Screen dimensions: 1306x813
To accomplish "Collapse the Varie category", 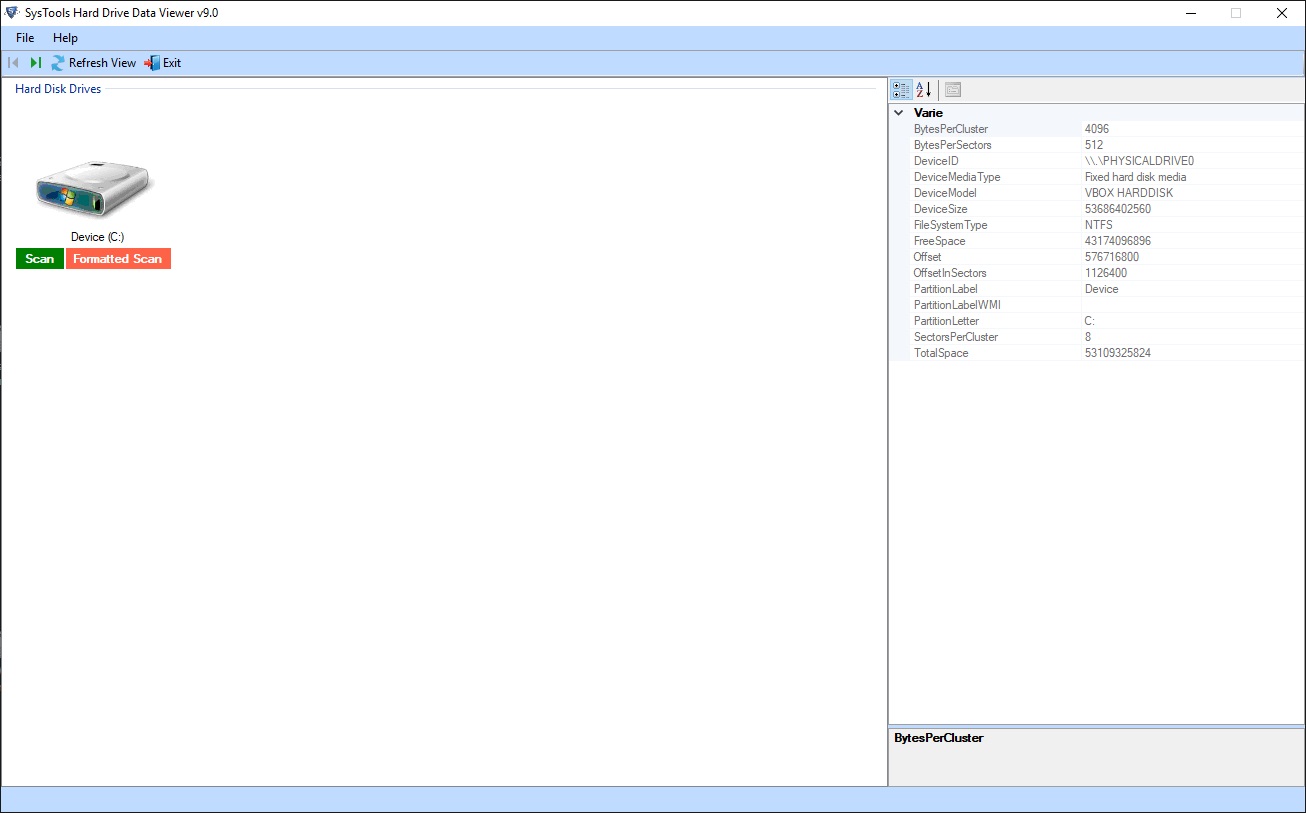I will pos(899,113).
